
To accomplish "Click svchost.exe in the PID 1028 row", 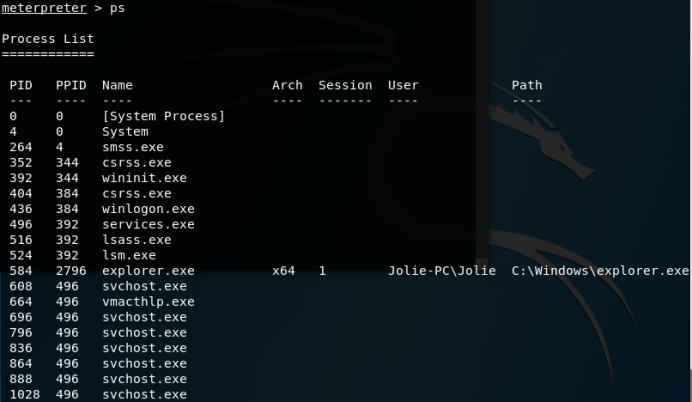I will point(144,394).
